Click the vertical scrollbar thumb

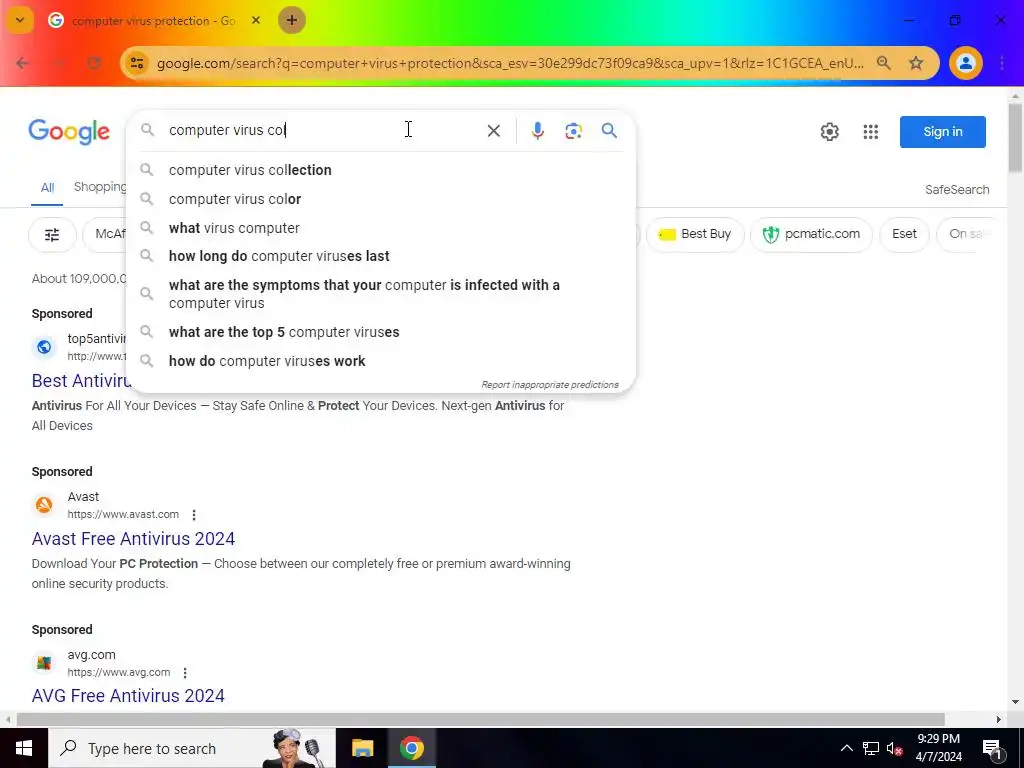pyautogui.click(x=1015, y=137)
